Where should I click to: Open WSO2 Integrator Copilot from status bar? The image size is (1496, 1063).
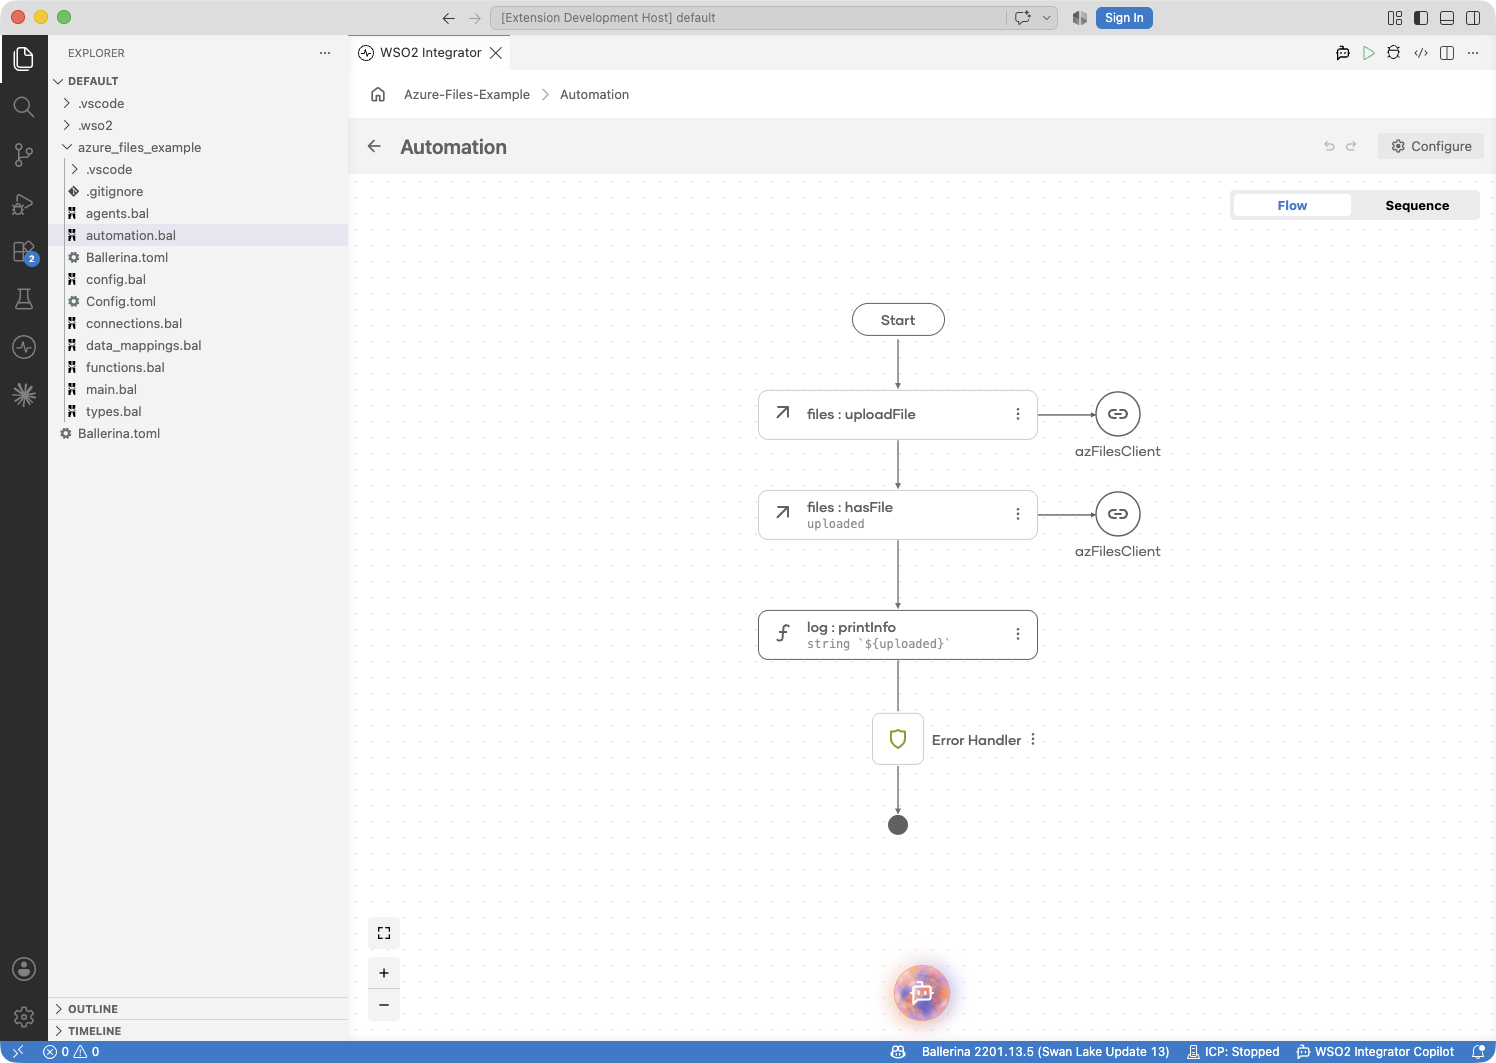pyautogui.click(x=1375, y=1052)
